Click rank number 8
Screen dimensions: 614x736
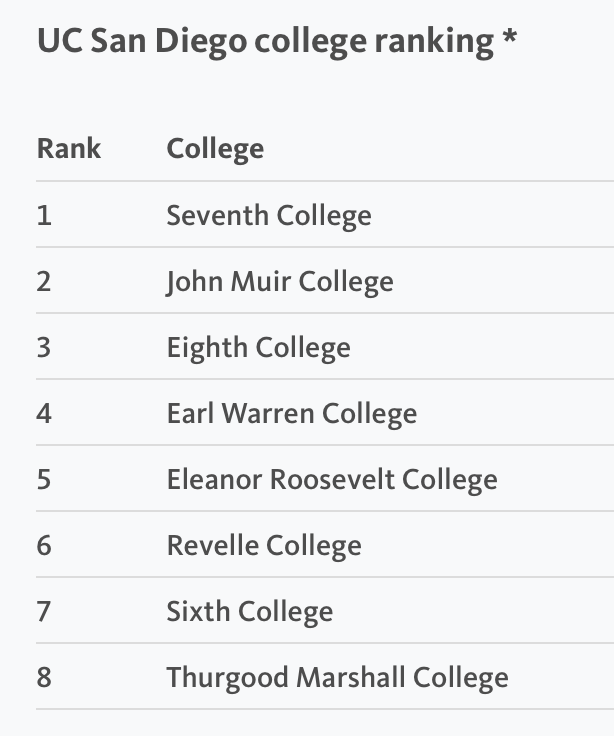44,678
